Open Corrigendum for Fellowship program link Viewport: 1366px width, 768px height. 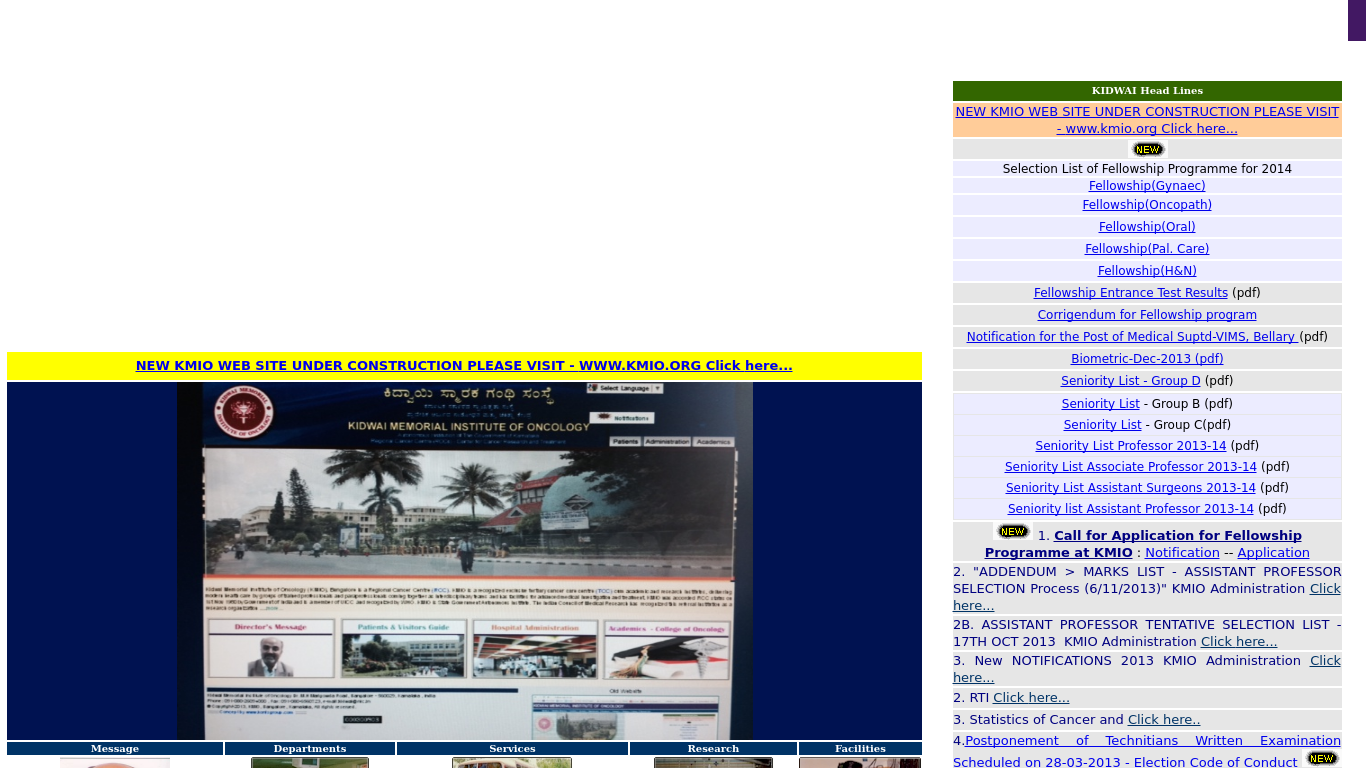[1147, 315]
